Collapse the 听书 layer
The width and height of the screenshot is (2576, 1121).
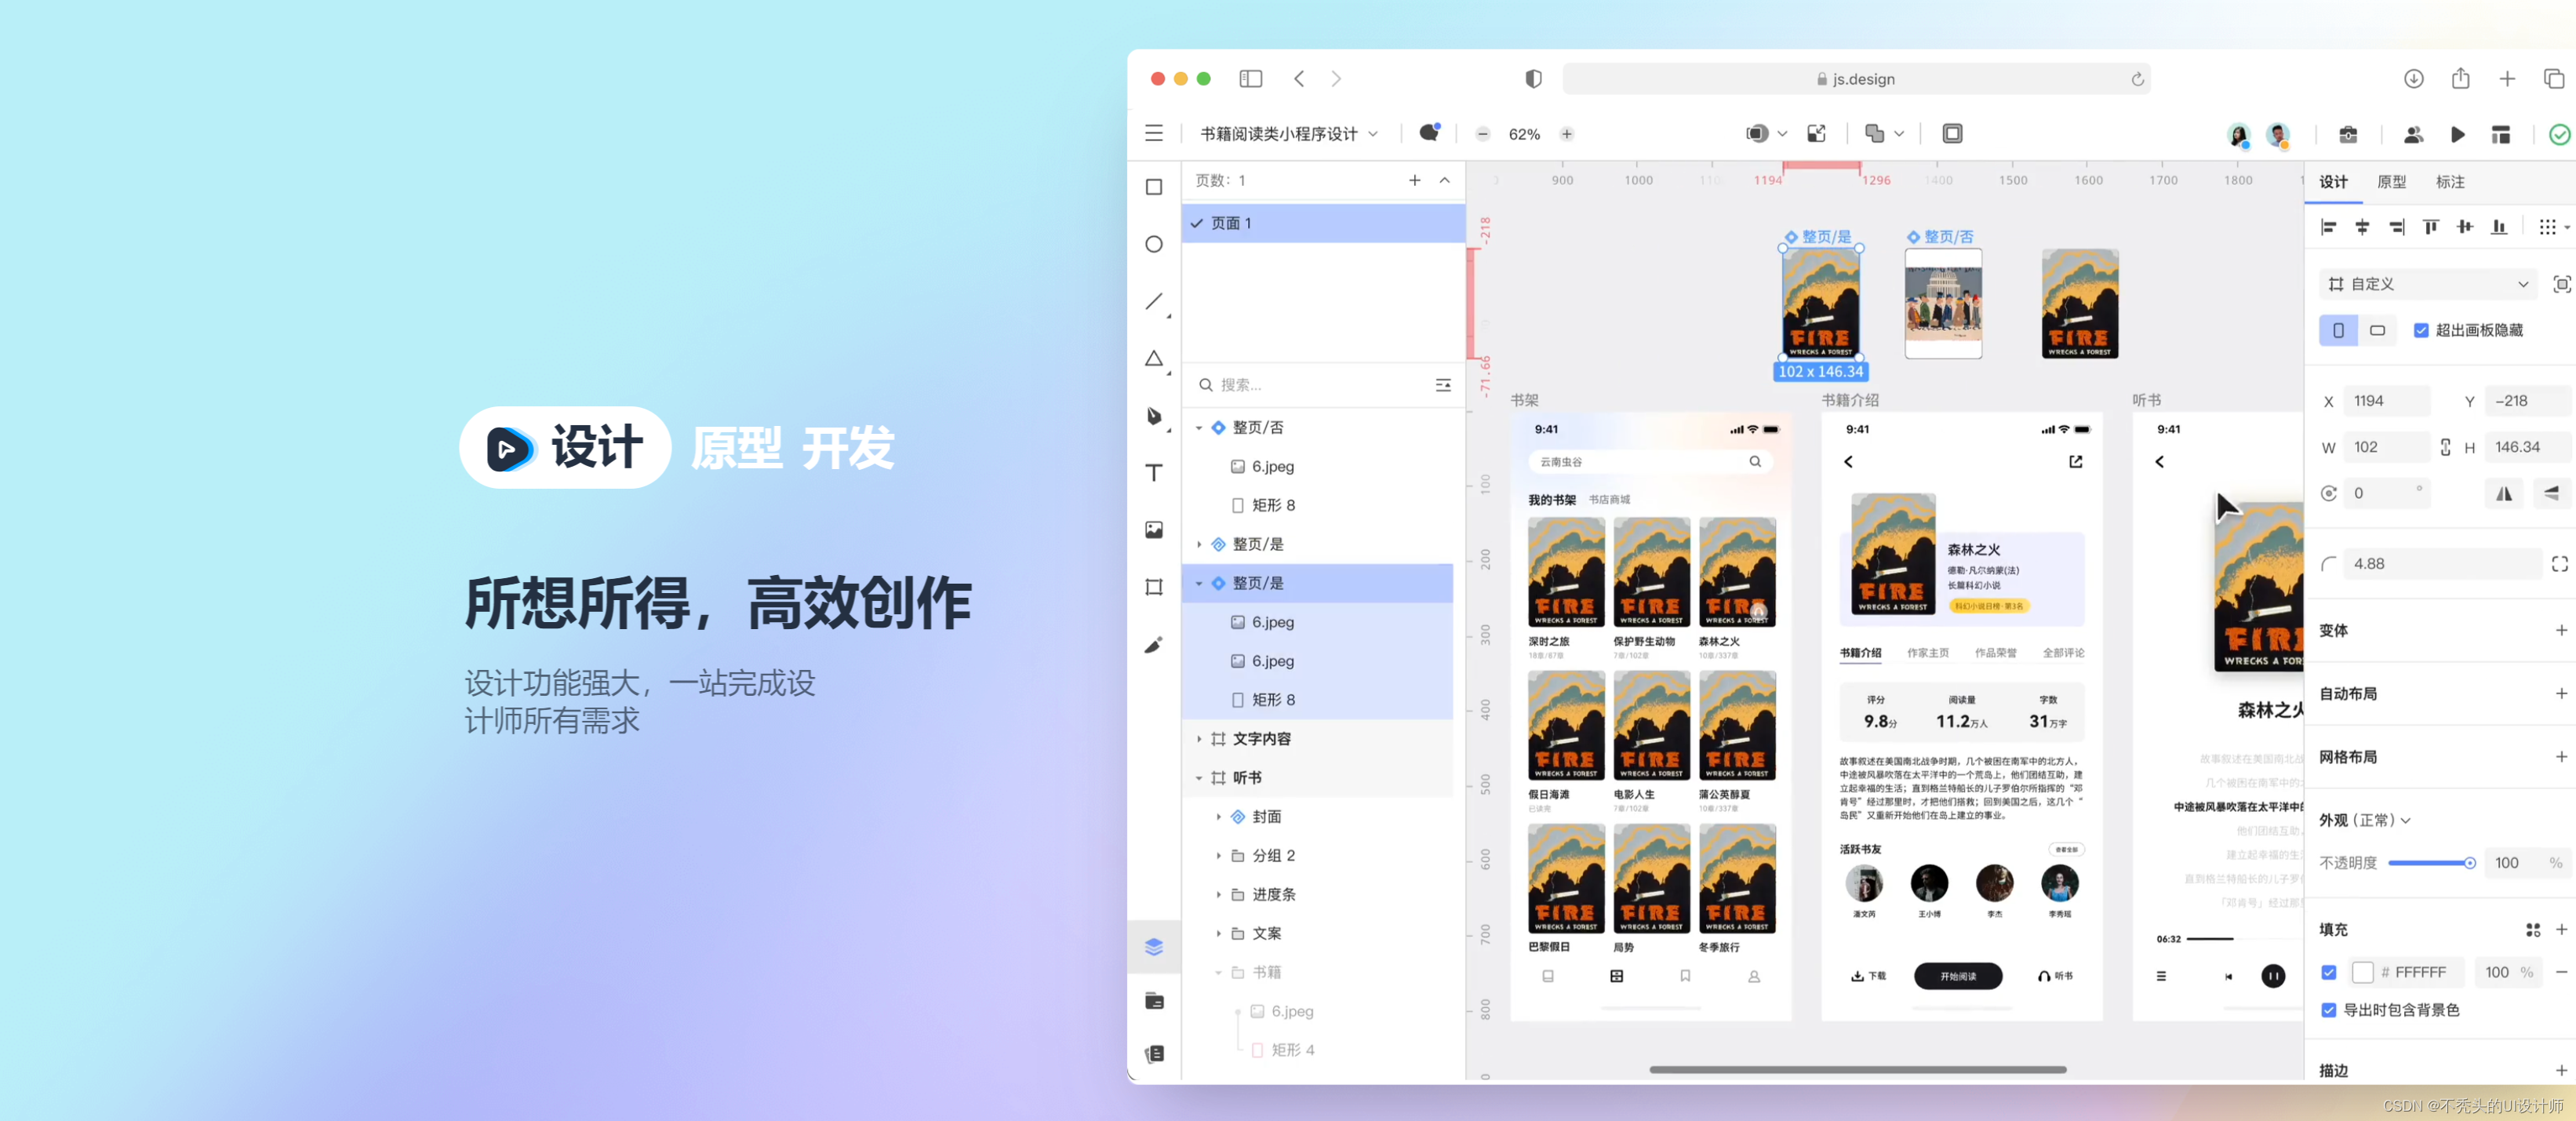(x=1198, y=778)
